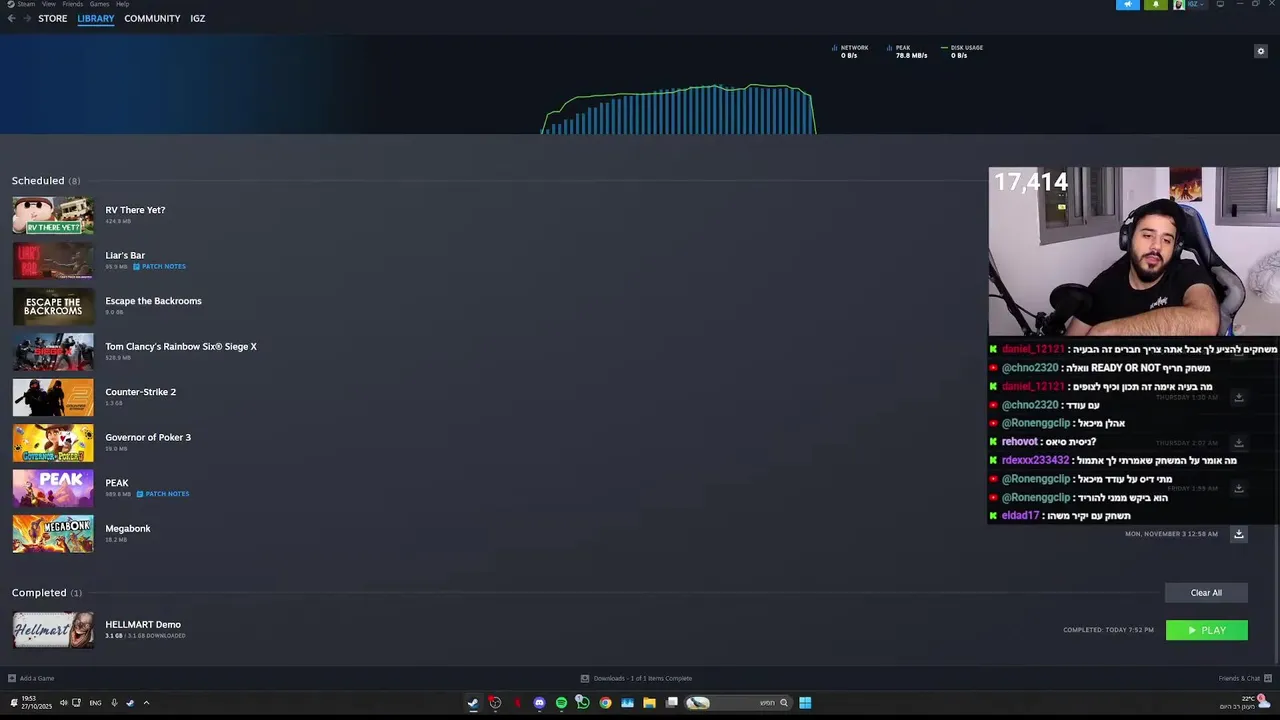Toggle the ENG language indicator
This screenshot has height=720, width=1280.
pos(95,703)
